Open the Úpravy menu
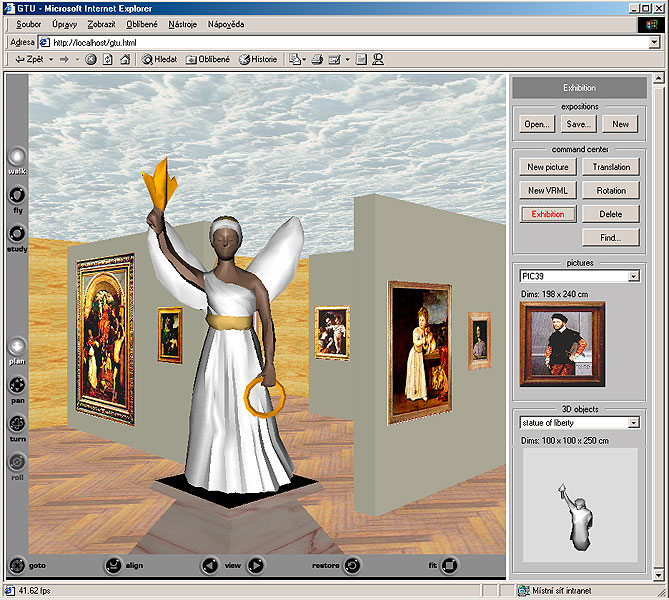This screenshot has width=669, height=600. pyautogui.click(x=64, y=24)
